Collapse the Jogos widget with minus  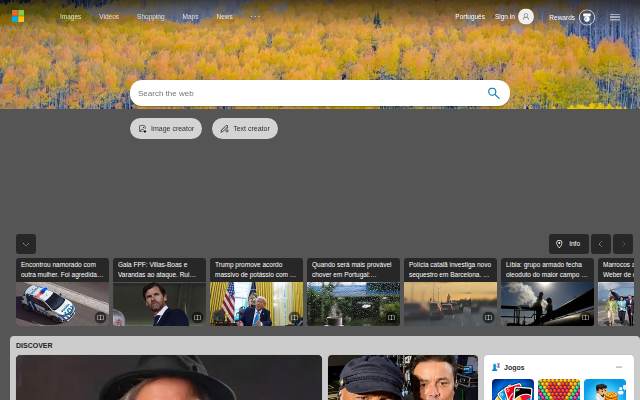pos(619,367)
